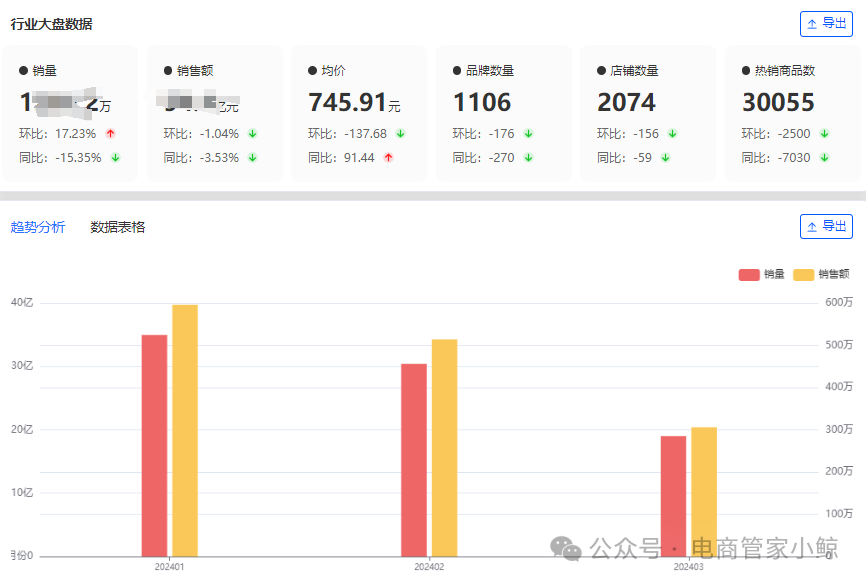Click green down arrow beside 同比 -15.35%
The height and width of the screenshot is (583, 866).
click(115, 157)
